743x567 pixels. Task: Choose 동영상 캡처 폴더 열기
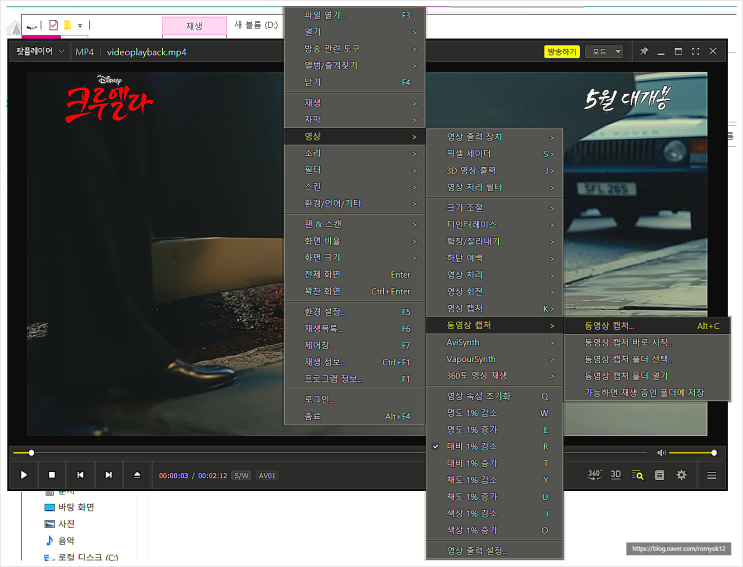647,376
